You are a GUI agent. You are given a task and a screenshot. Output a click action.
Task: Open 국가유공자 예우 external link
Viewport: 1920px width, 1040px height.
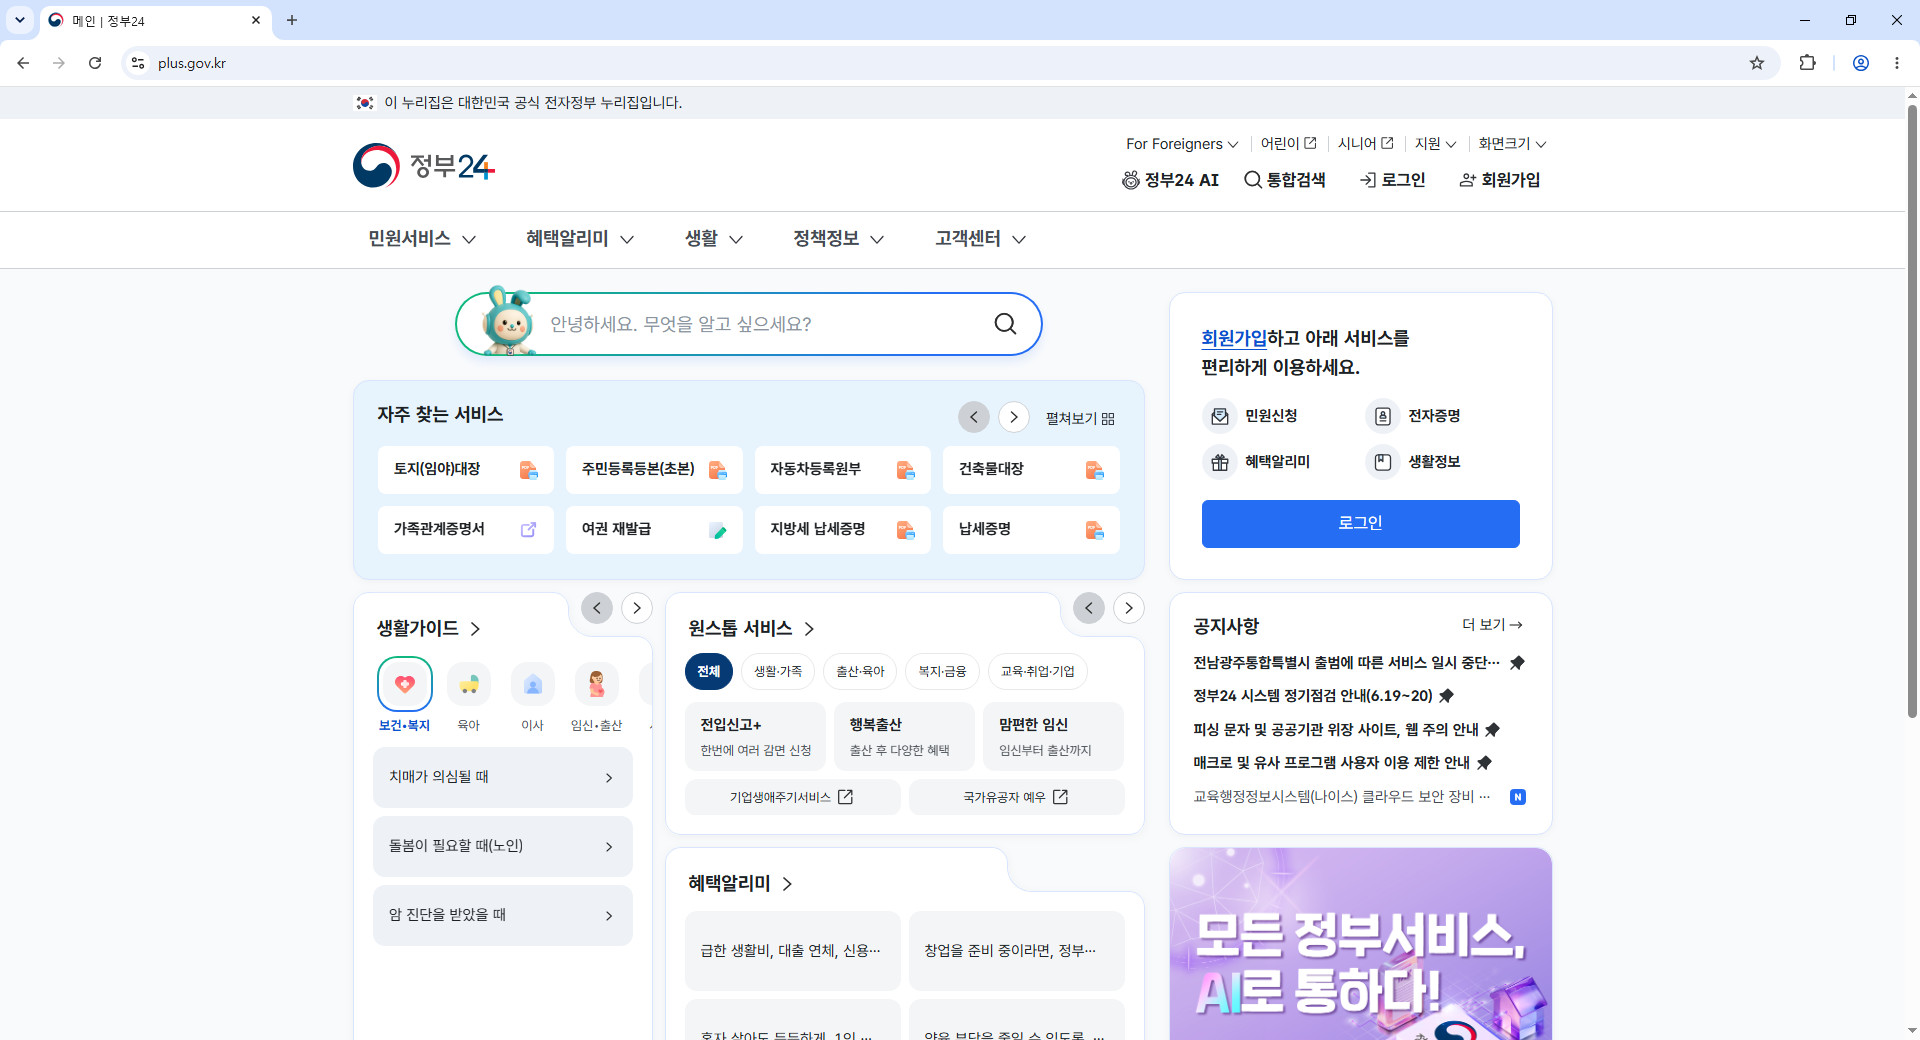pos(1016,798)
